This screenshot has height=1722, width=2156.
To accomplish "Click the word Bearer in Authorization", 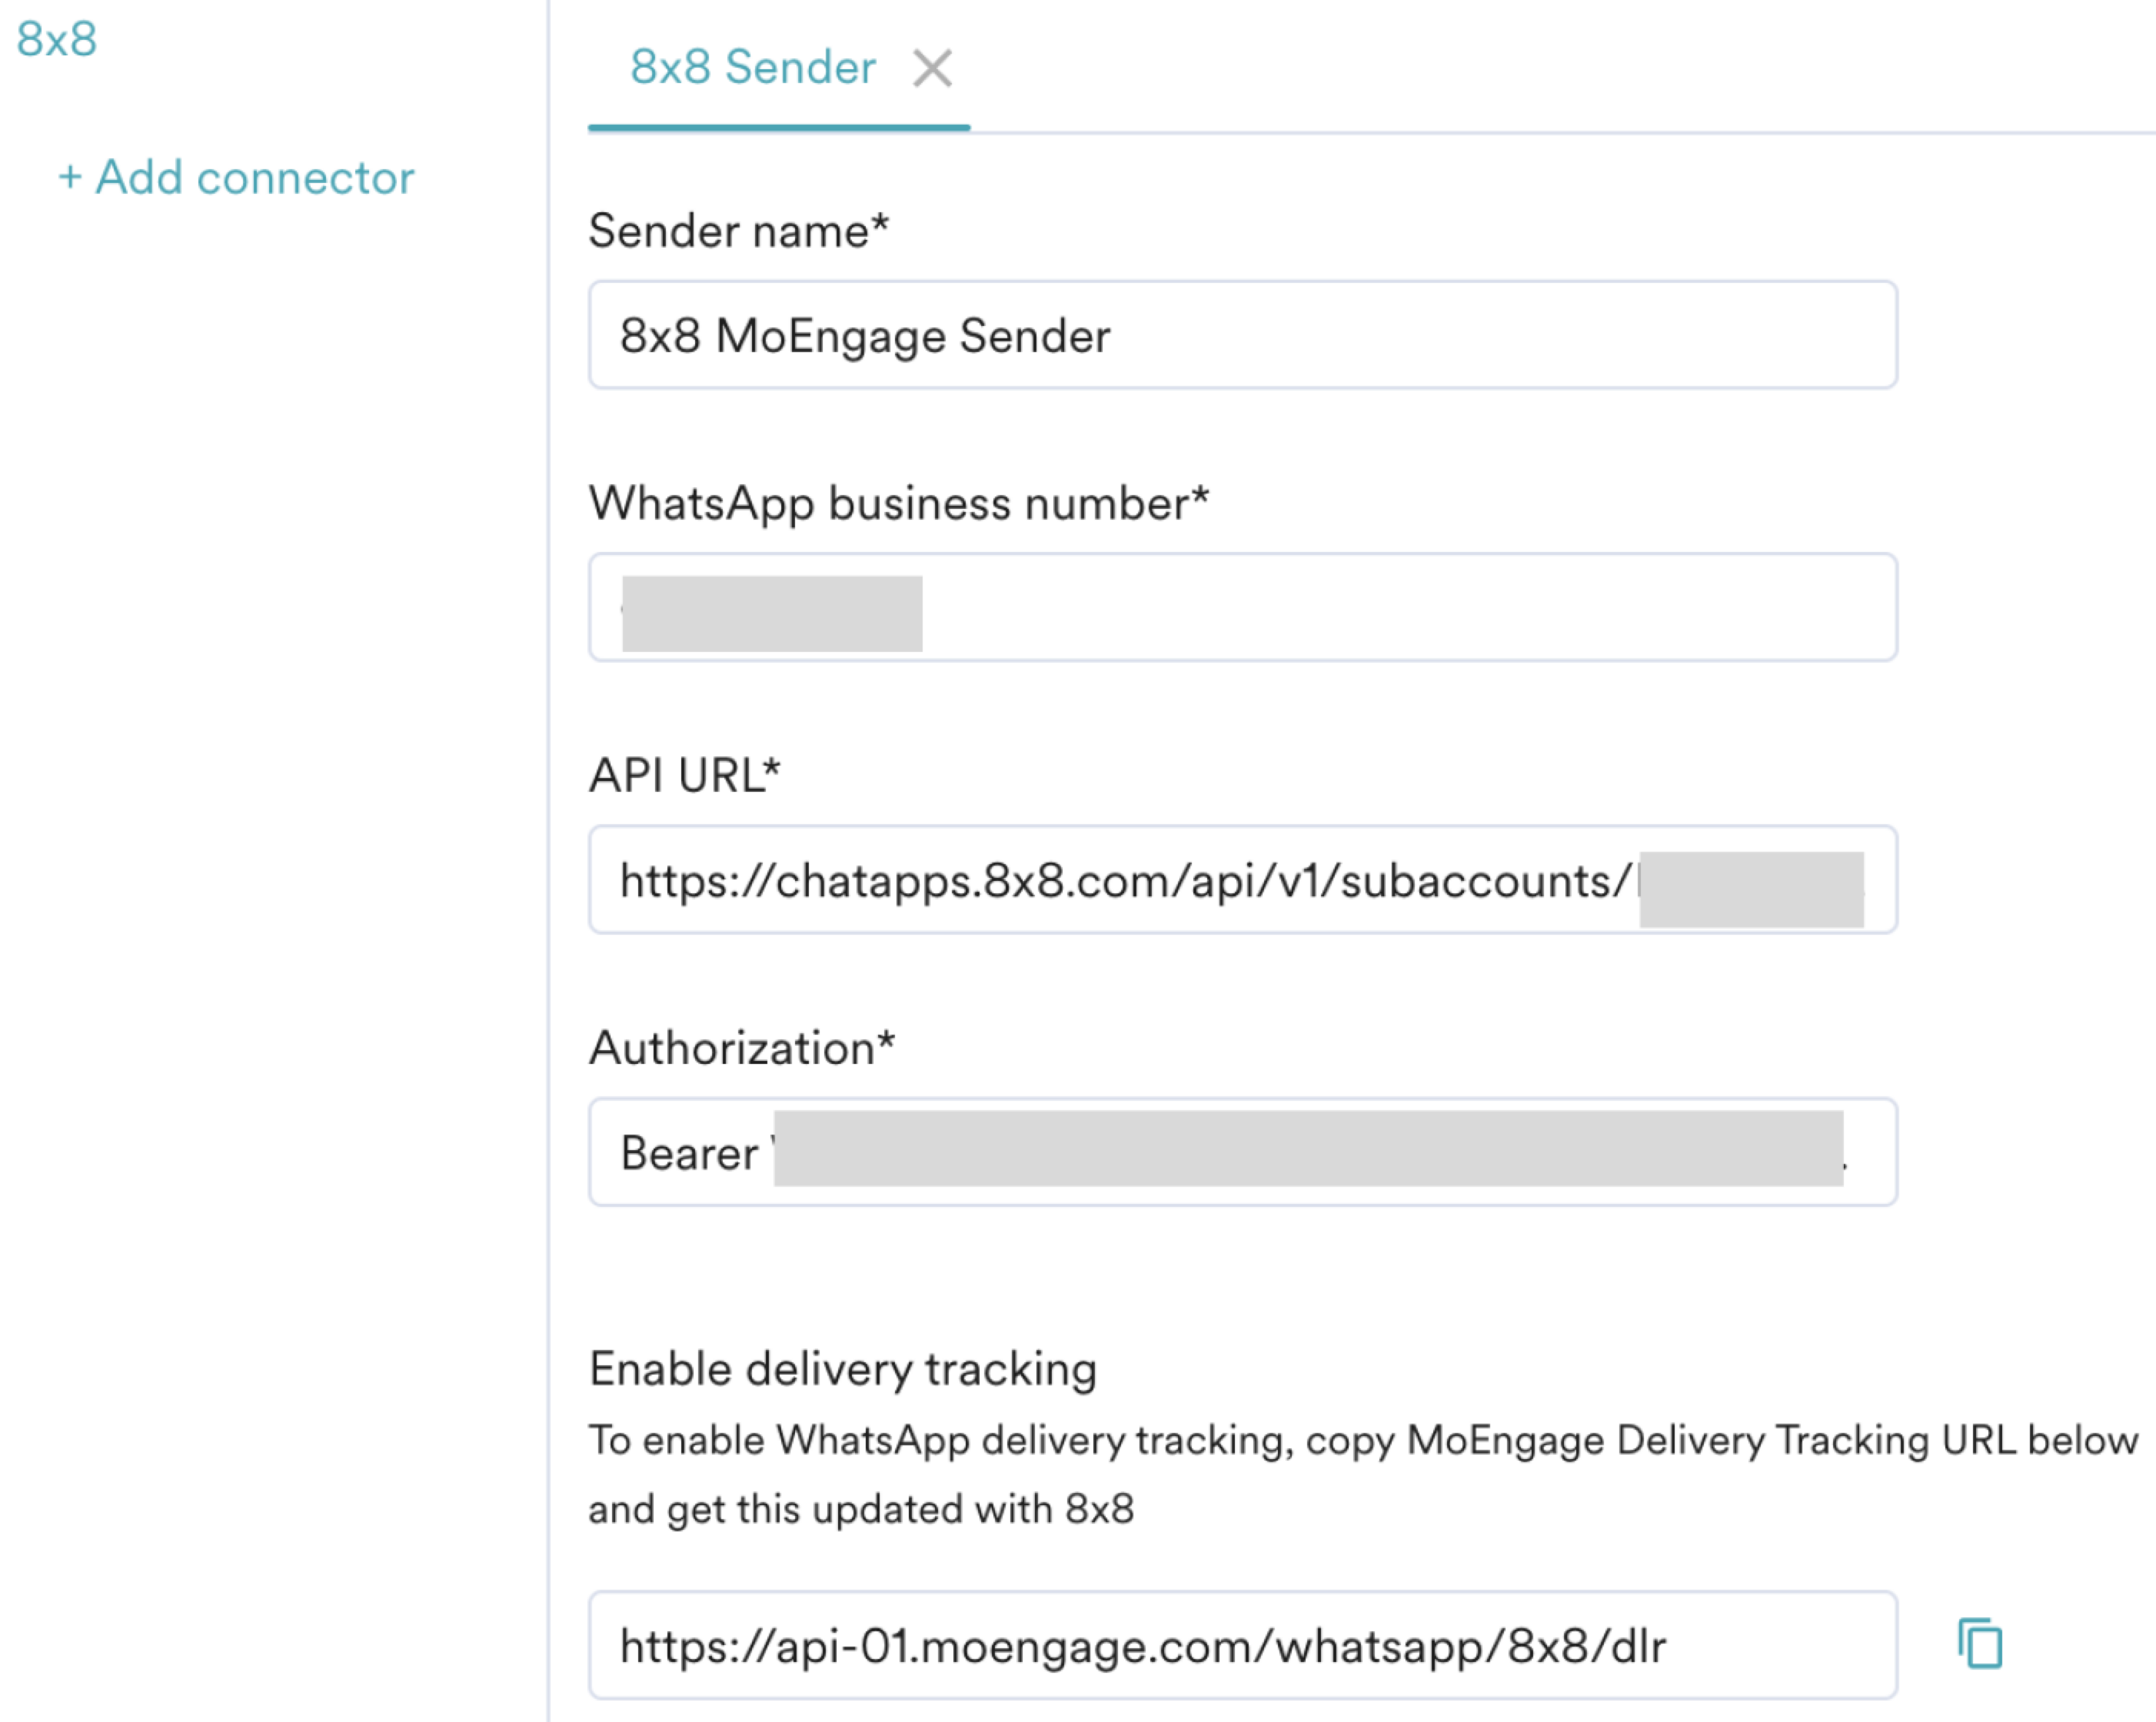I will point(689,1154).
